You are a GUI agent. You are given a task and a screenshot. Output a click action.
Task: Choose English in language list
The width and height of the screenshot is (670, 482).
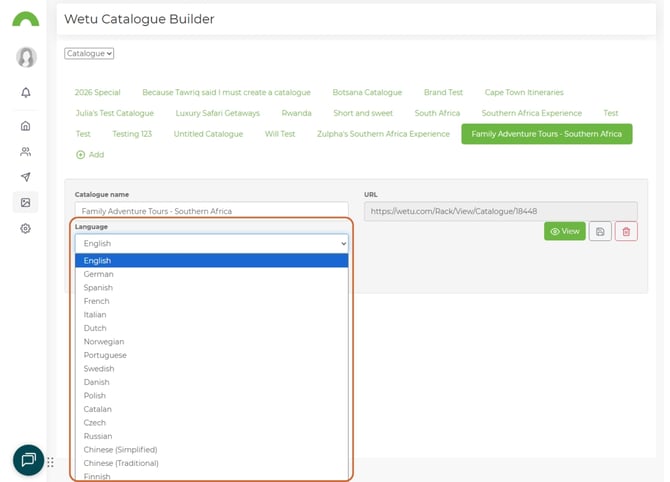(212, 260)
